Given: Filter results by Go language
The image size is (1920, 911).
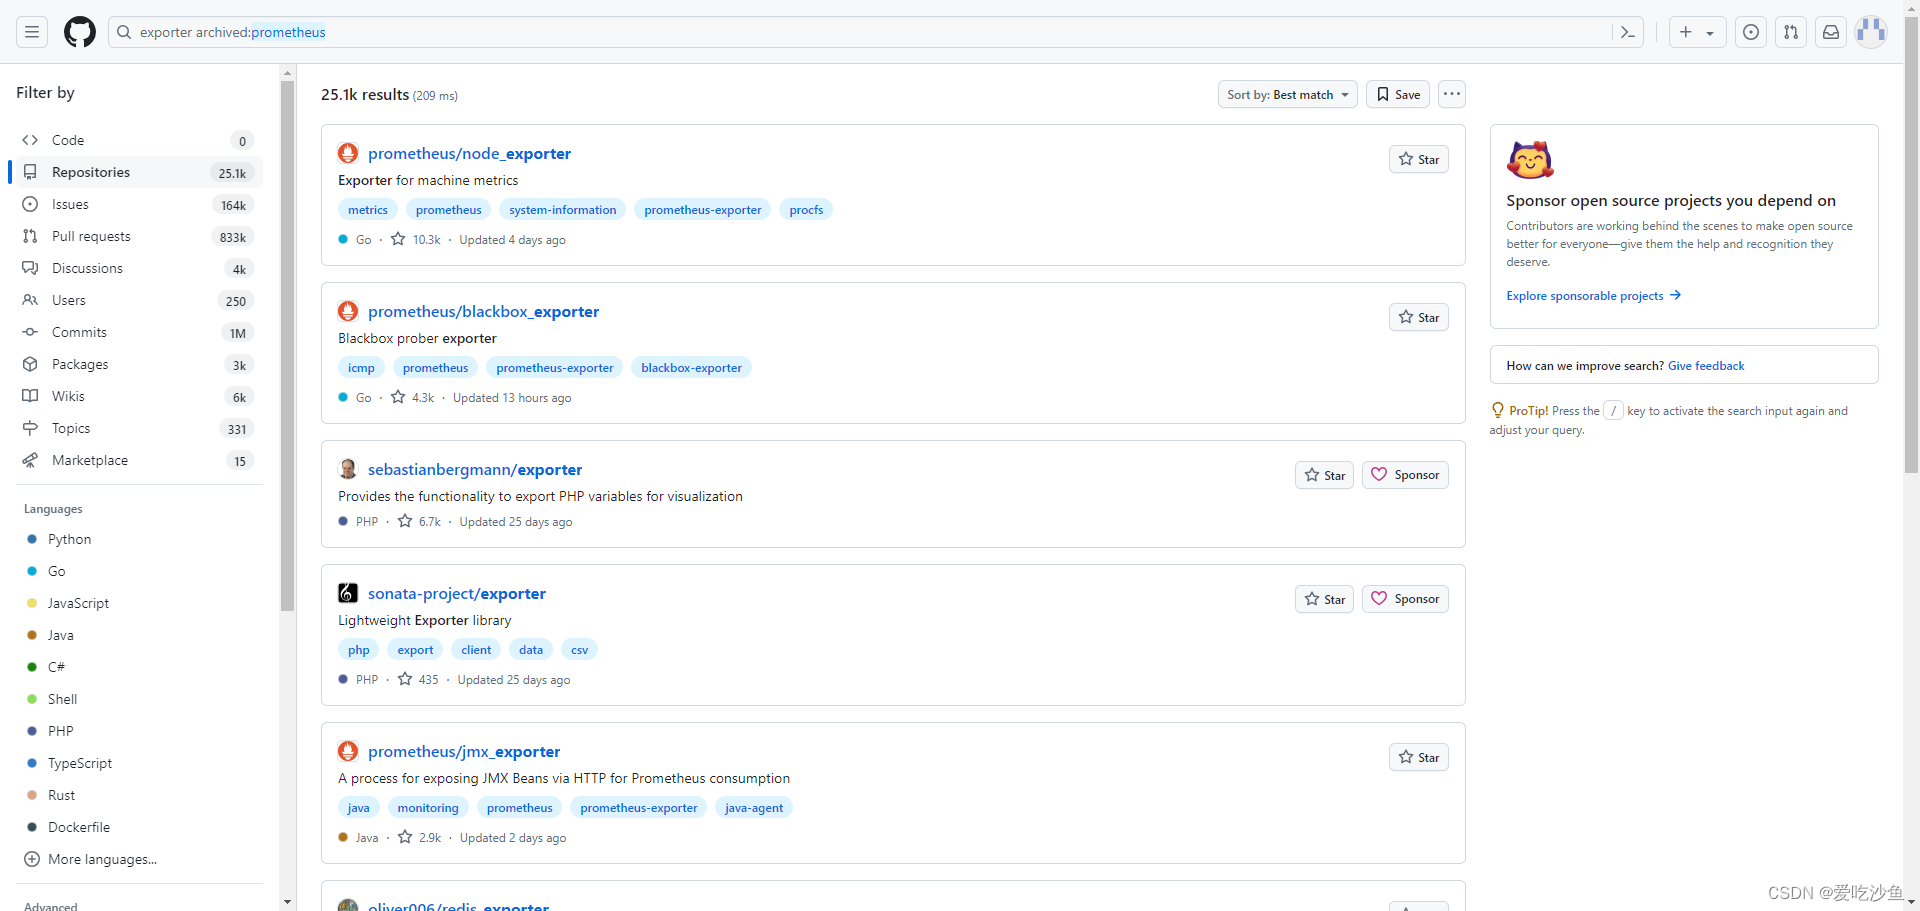Looking at the screenshot, I should (56, 571).
